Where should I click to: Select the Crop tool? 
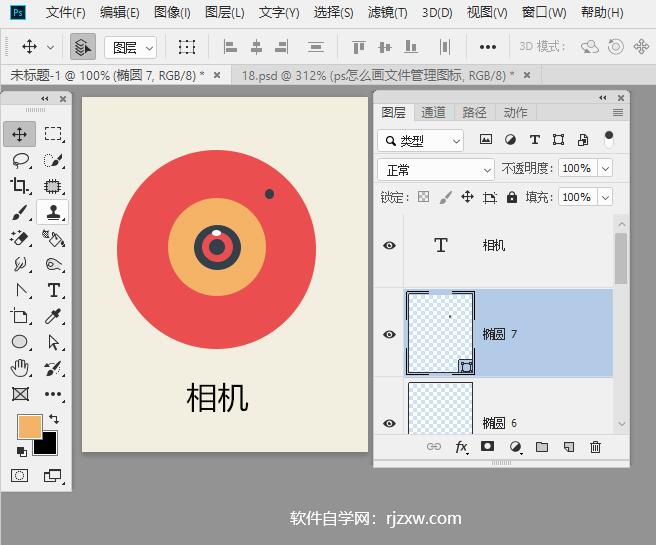pos(20,186)
